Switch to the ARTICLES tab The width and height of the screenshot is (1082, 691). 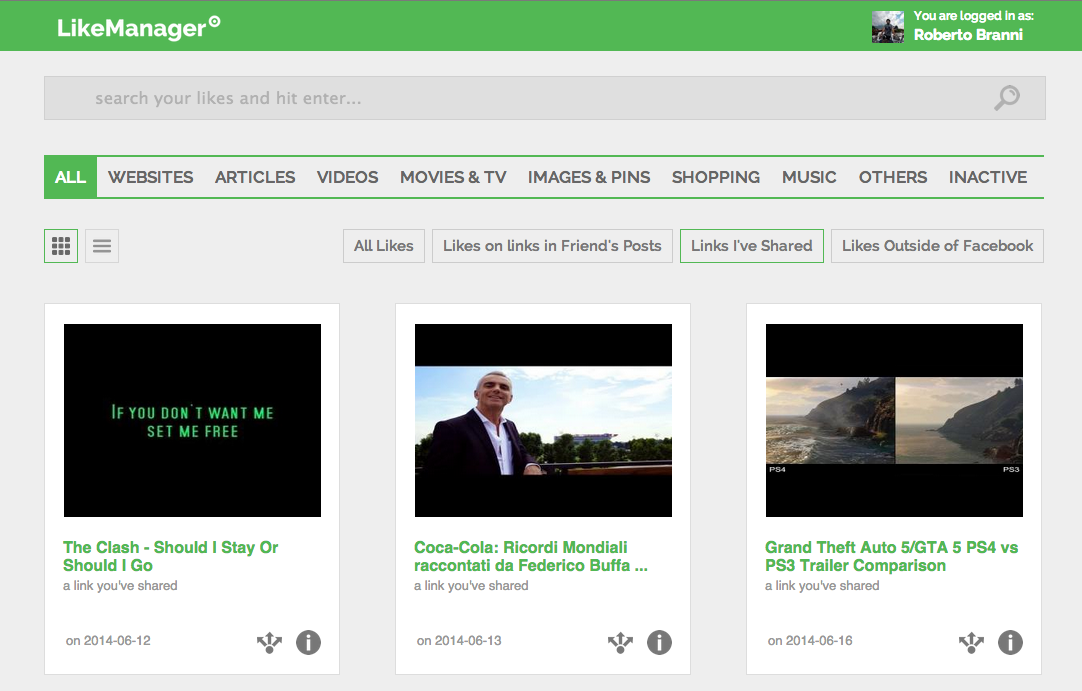[x=255, y=177]
